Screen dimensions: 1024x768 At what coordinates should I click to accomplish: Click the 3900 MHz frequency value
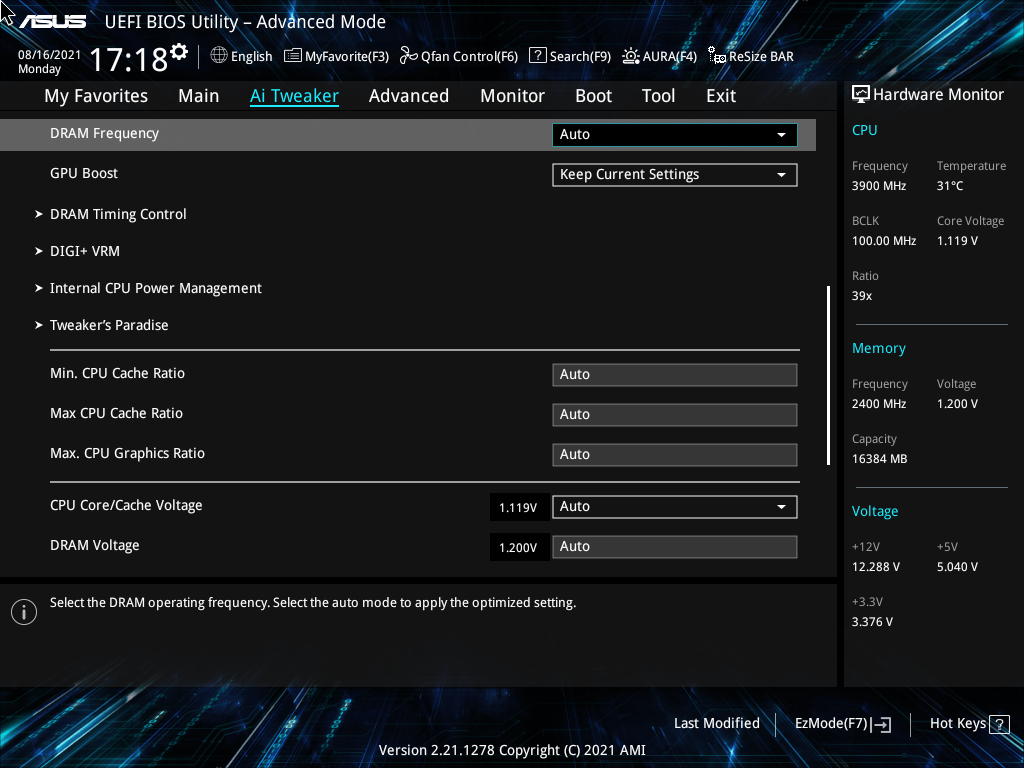point(878,186)
